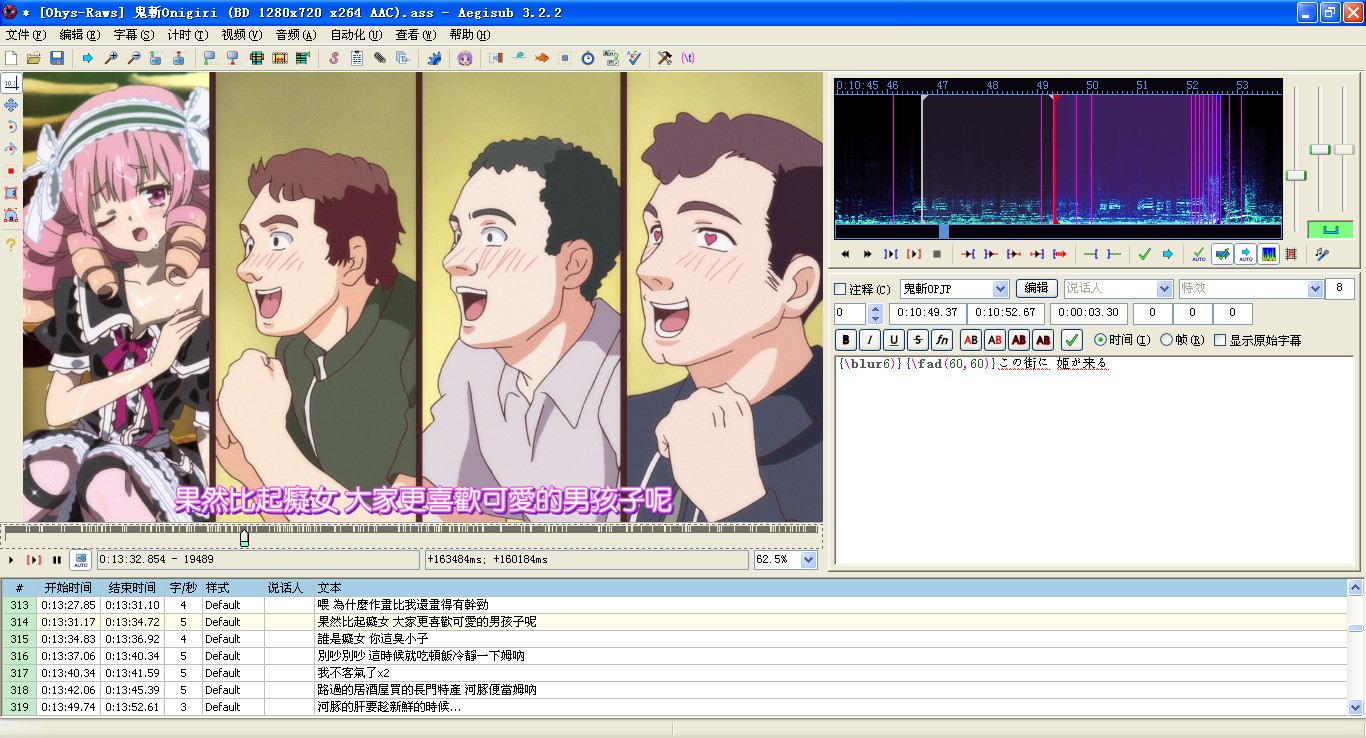This screenshot has width=1366, height=738.
Task: Commit line text green checkmark button
Action: tap(1072, 340)
